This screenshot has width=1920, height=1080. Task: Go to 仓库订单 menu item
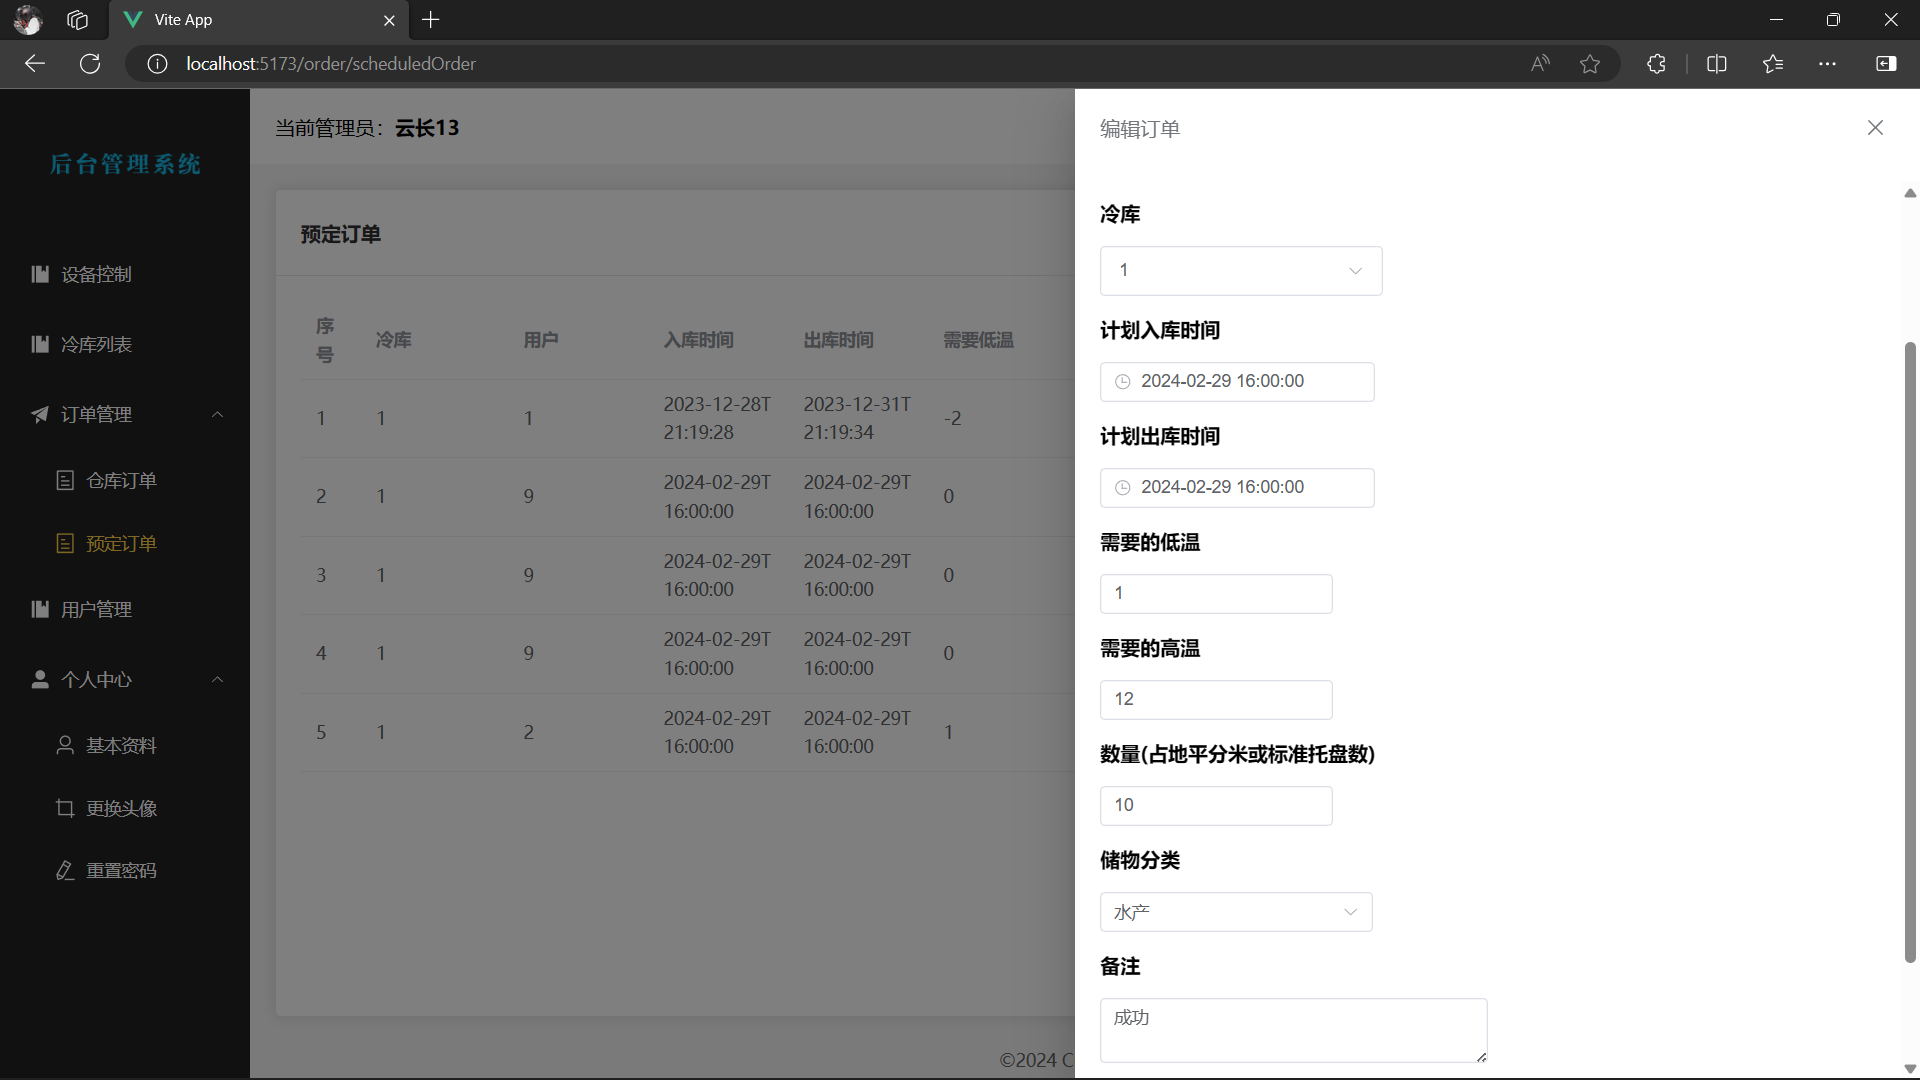point(121,481)
